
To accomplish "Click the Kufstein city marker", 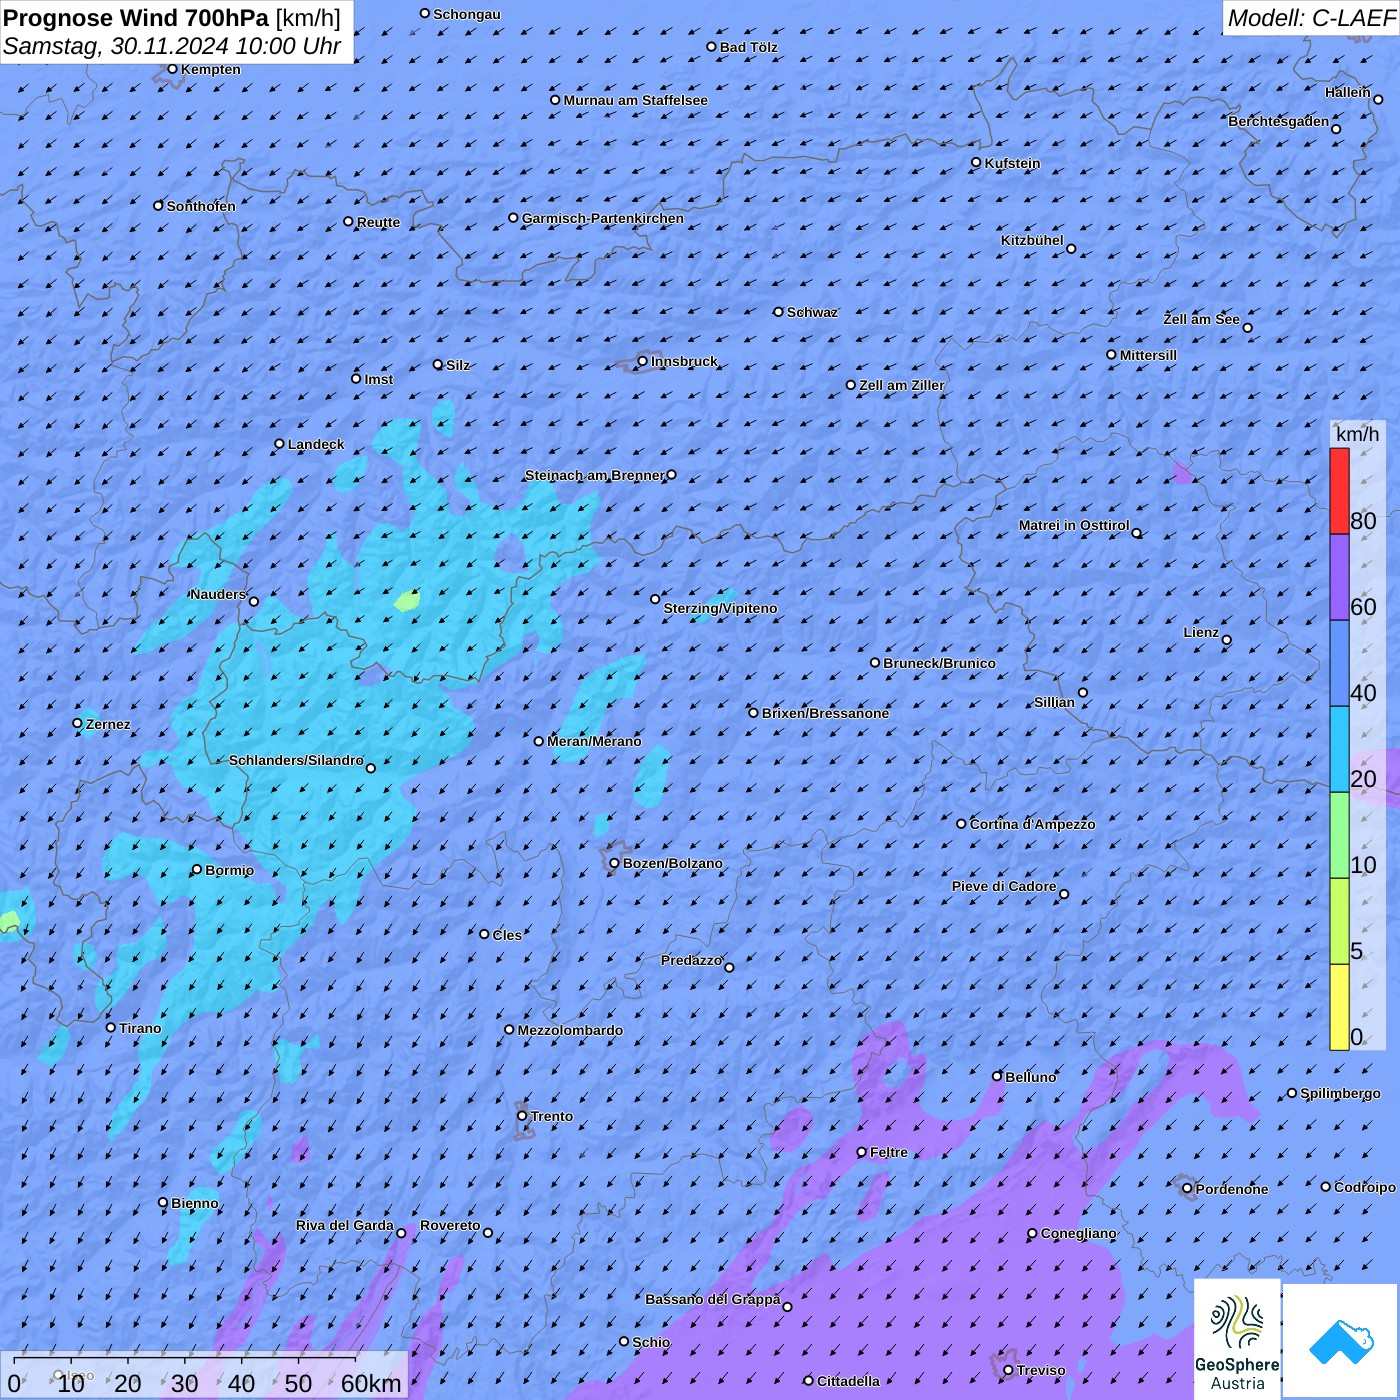I will tap(977, 162).
